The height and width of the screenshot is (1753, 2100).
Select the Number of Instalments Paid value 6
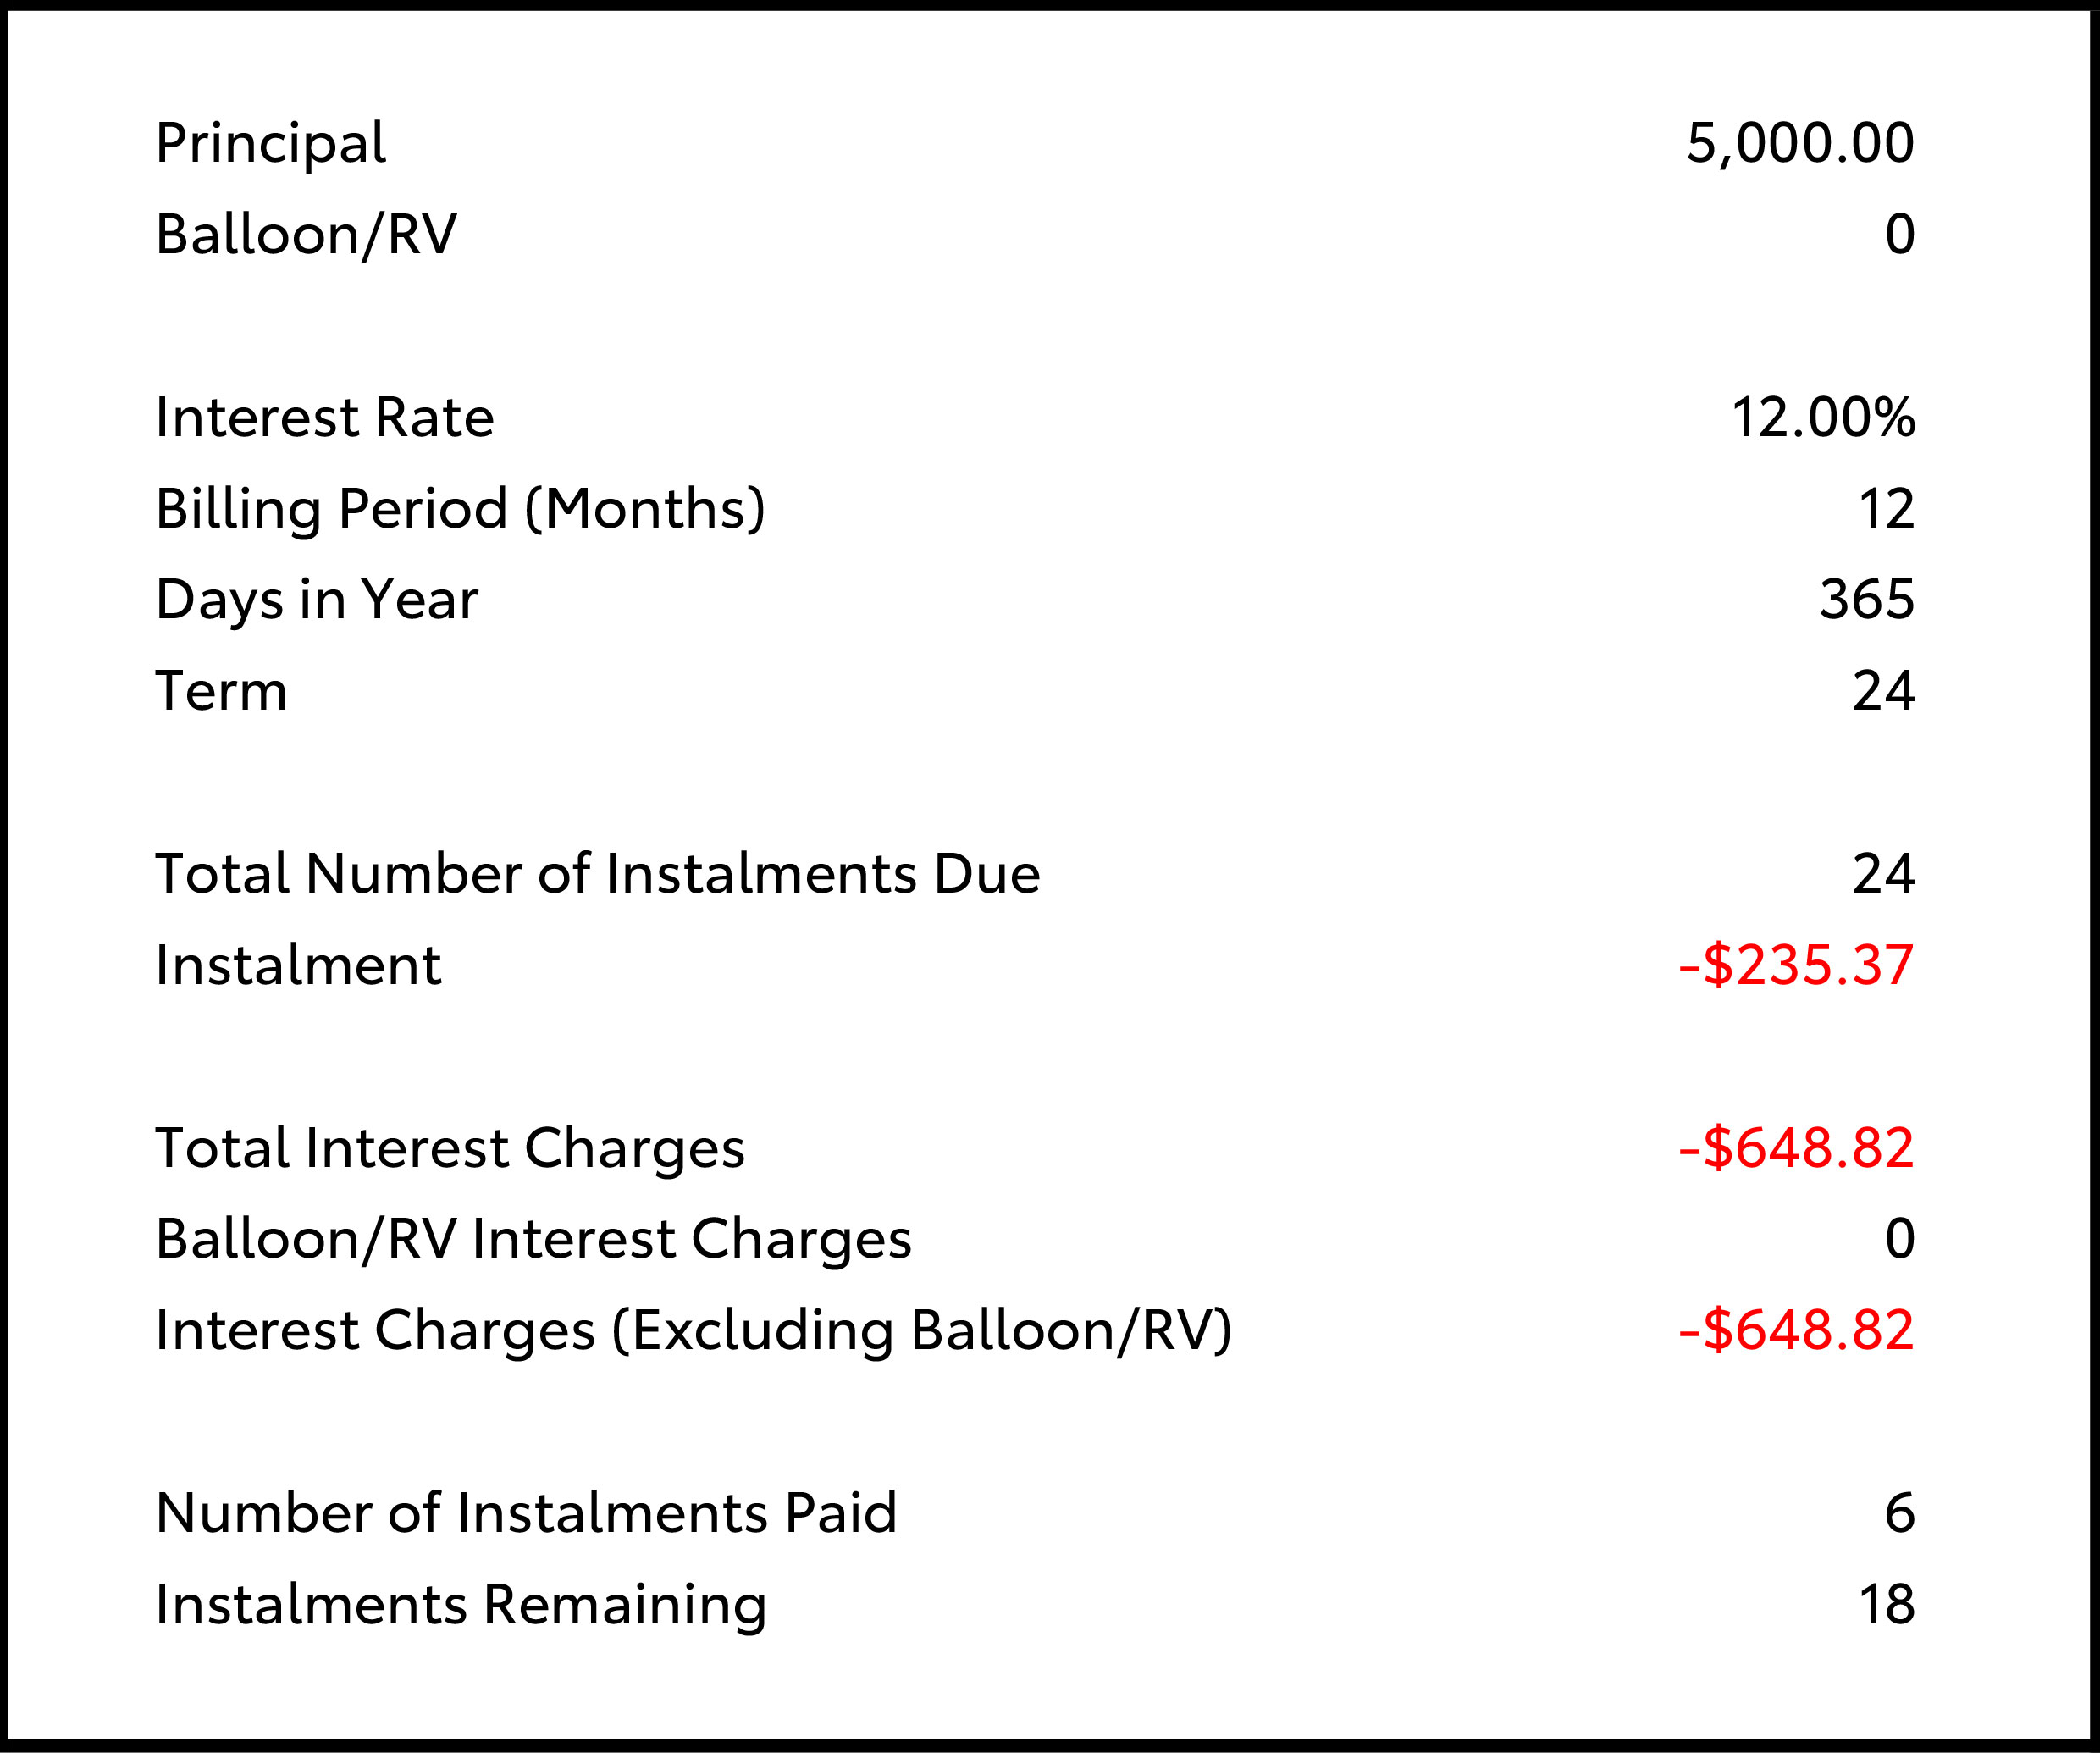tap(1899, 1513)
